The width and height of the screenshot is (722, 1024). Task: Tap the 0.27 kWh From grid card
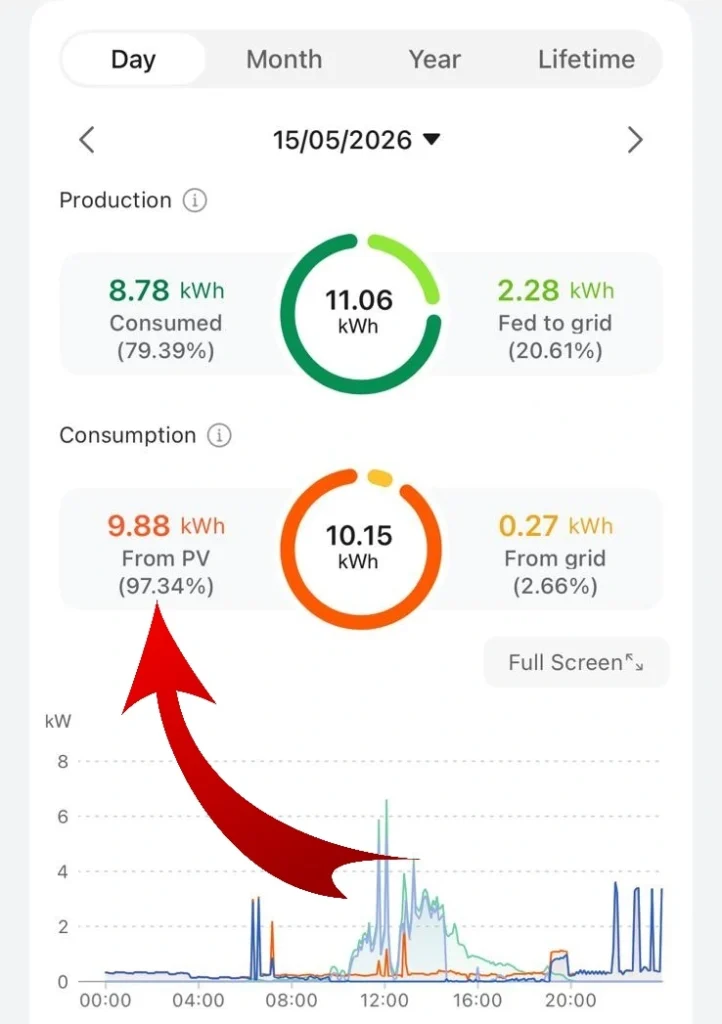click(555, 549)
